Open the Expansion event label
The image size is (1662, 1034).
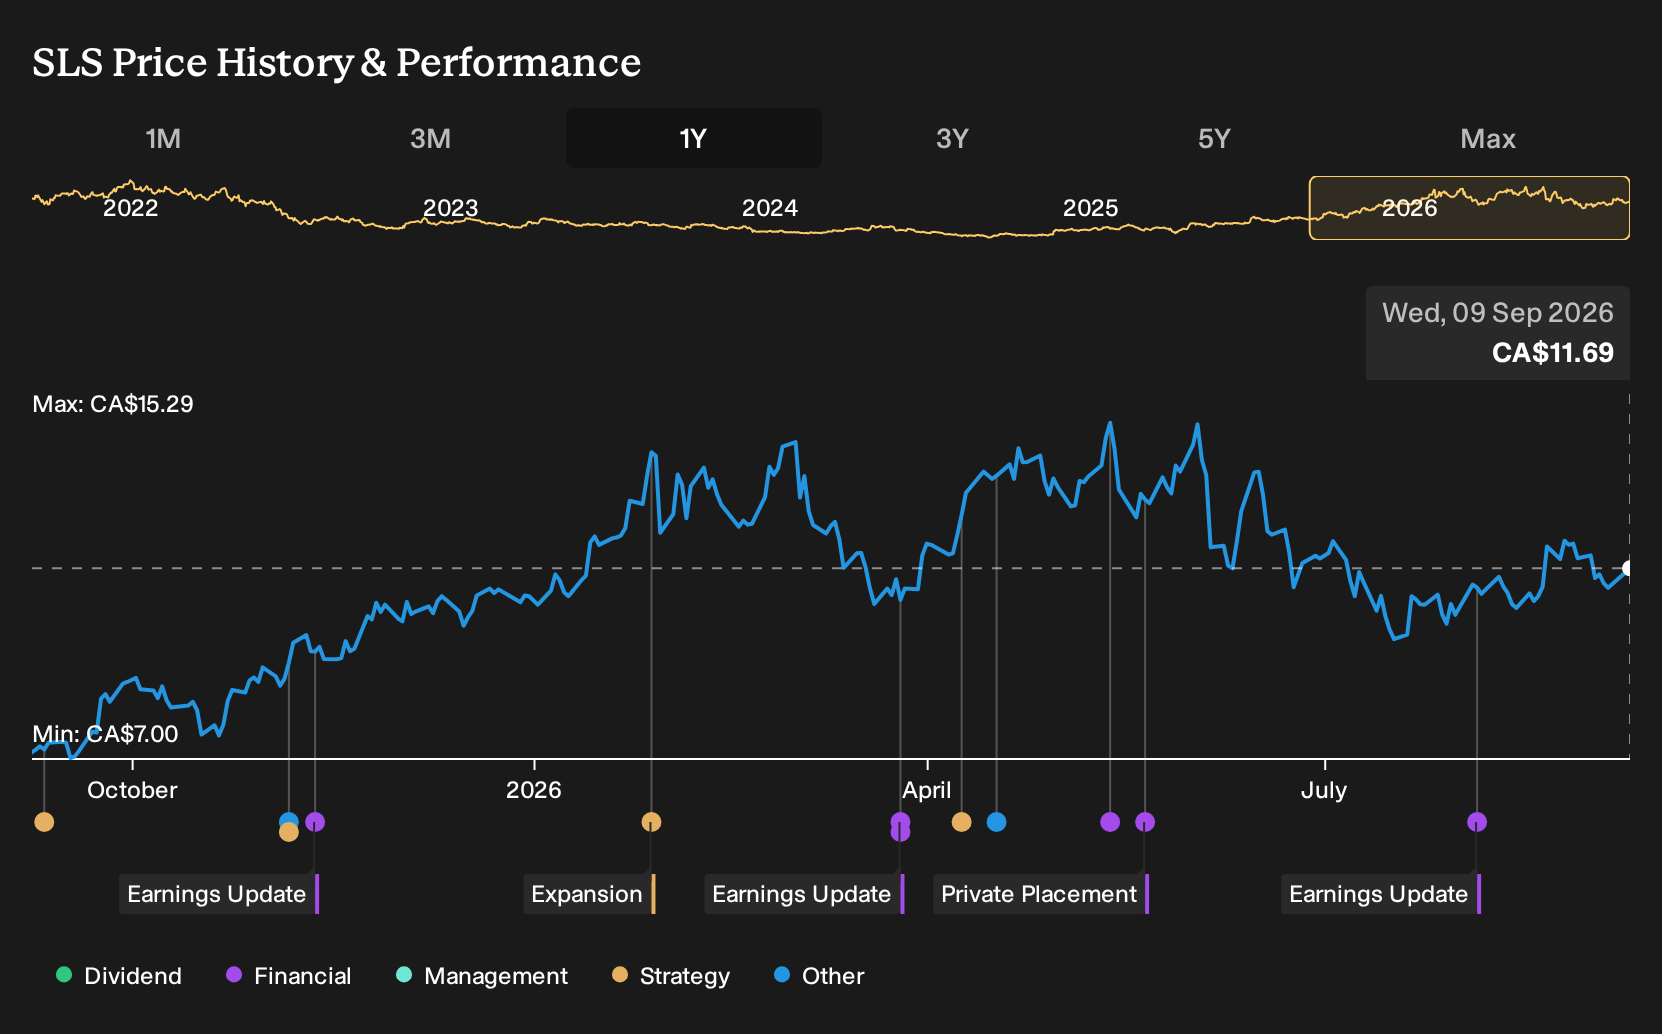click(589, 894)
